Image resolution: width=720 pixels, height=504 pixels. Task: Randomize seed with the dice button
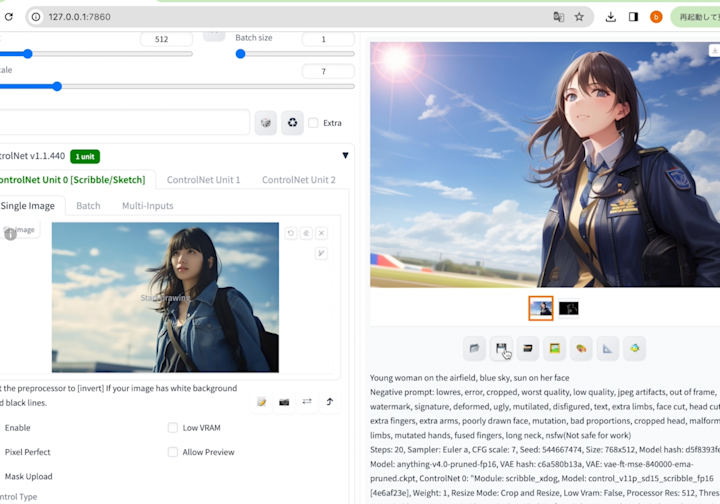(x=266, y=123)
